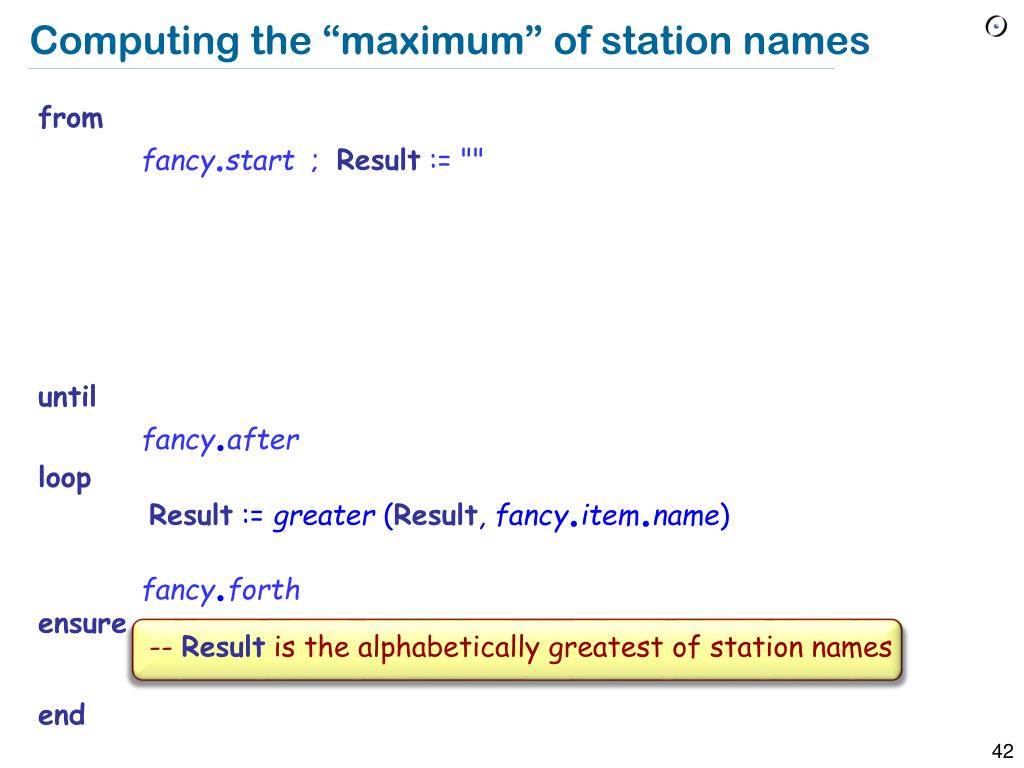
Task: Click the "fancy.item.name" argument
Action: click(x=607, y=517)
